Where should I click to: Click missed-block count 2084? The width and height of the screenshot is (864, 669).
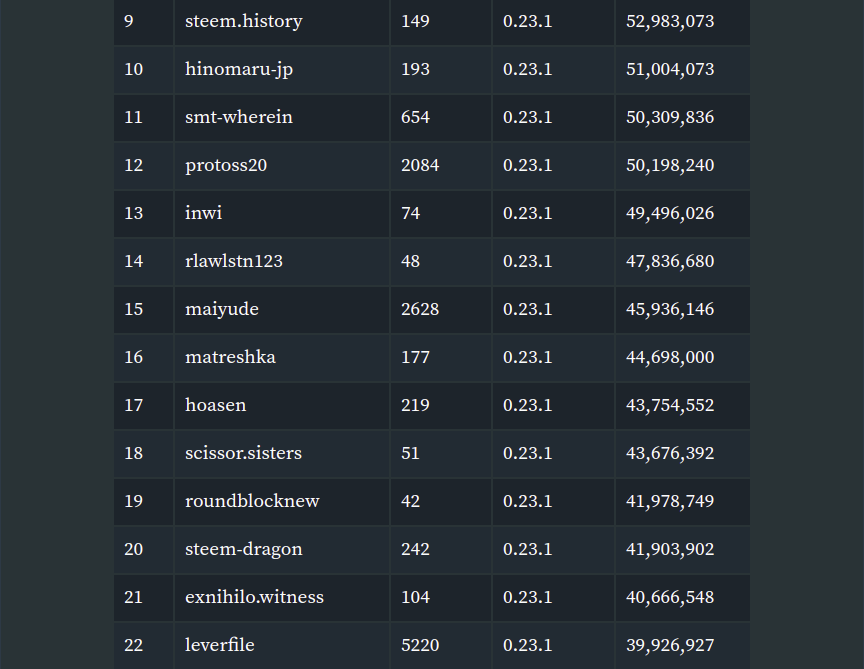[x=420, y=165]
